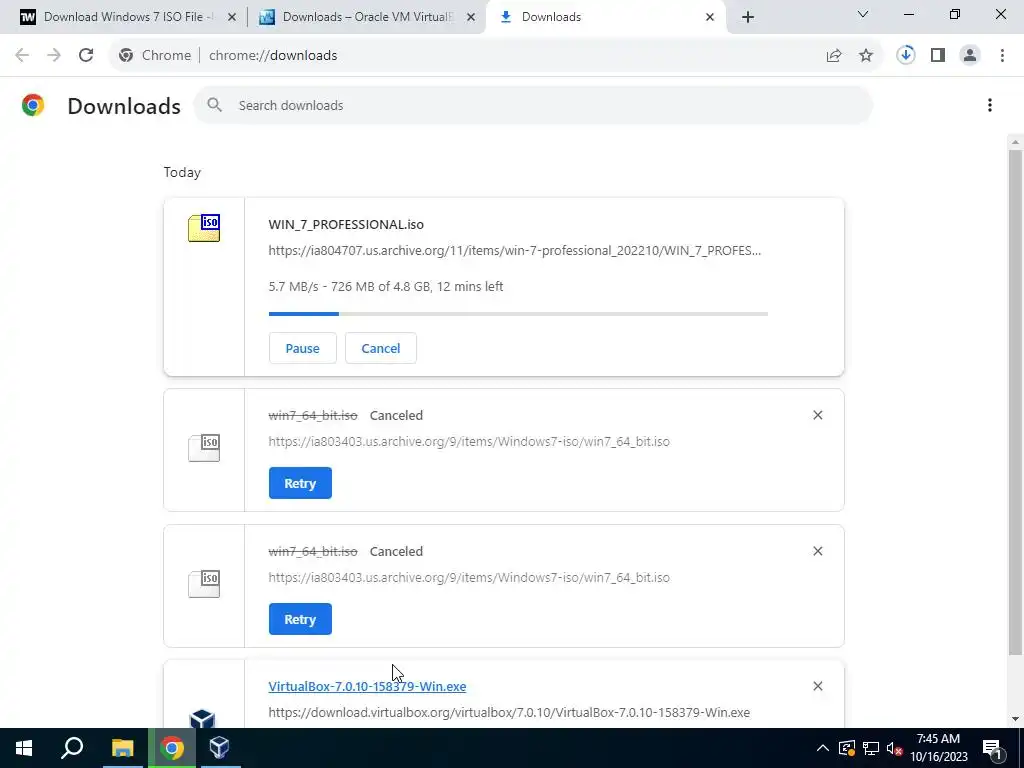Click the WIN_7_PROFESSIONAL.iso file icon
1024x768 pixels.
click(204, 228)
